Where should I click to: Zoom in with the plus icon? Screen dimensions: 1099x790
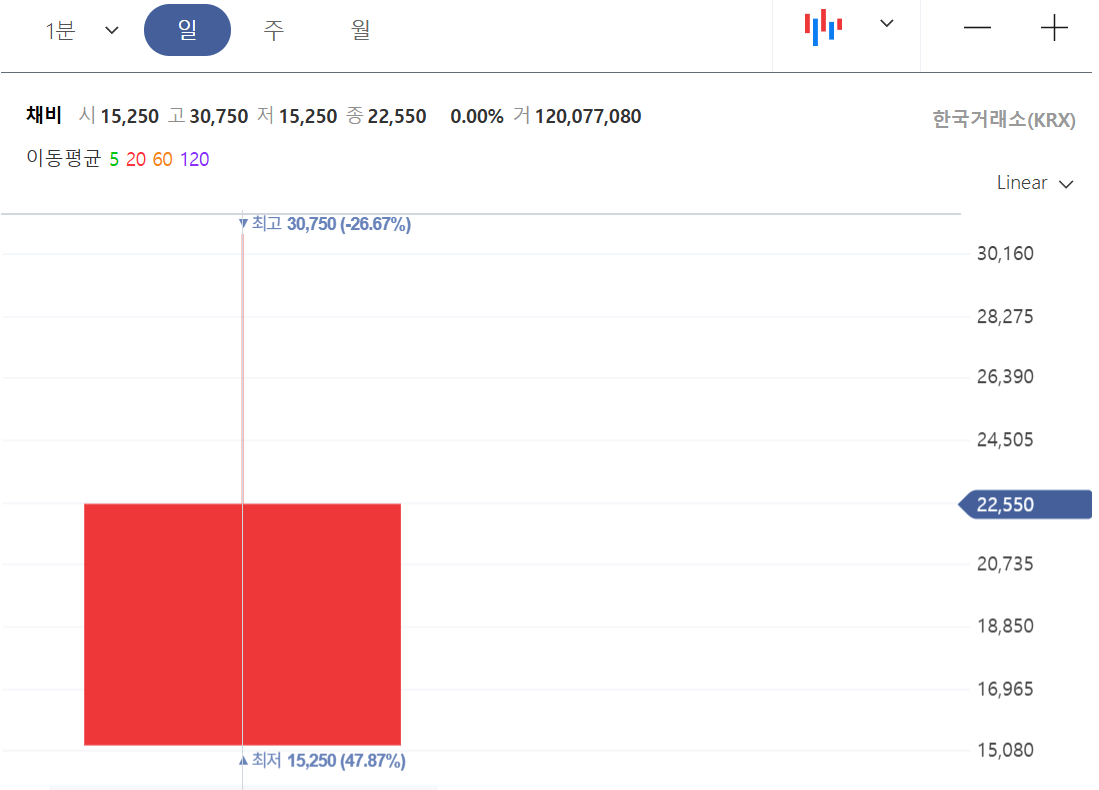point(1053,28)
